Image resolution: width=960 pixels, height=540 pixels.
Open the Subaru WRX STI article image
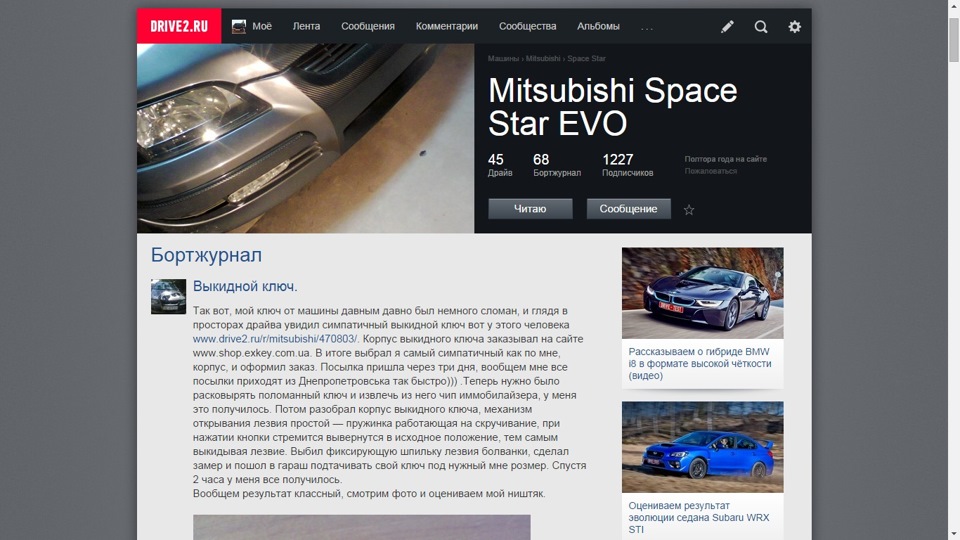(702, 447)
